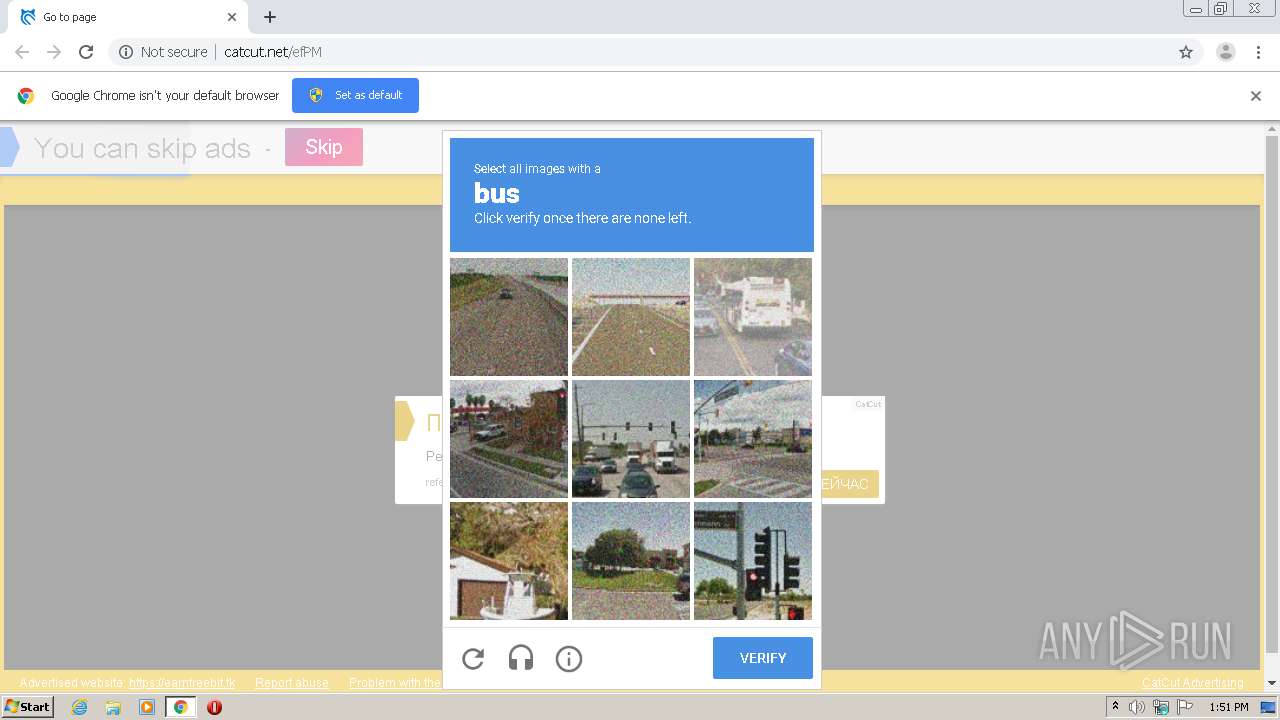
Task: Launch Internet Explorer from taskbar
Action: click(80, 707)
